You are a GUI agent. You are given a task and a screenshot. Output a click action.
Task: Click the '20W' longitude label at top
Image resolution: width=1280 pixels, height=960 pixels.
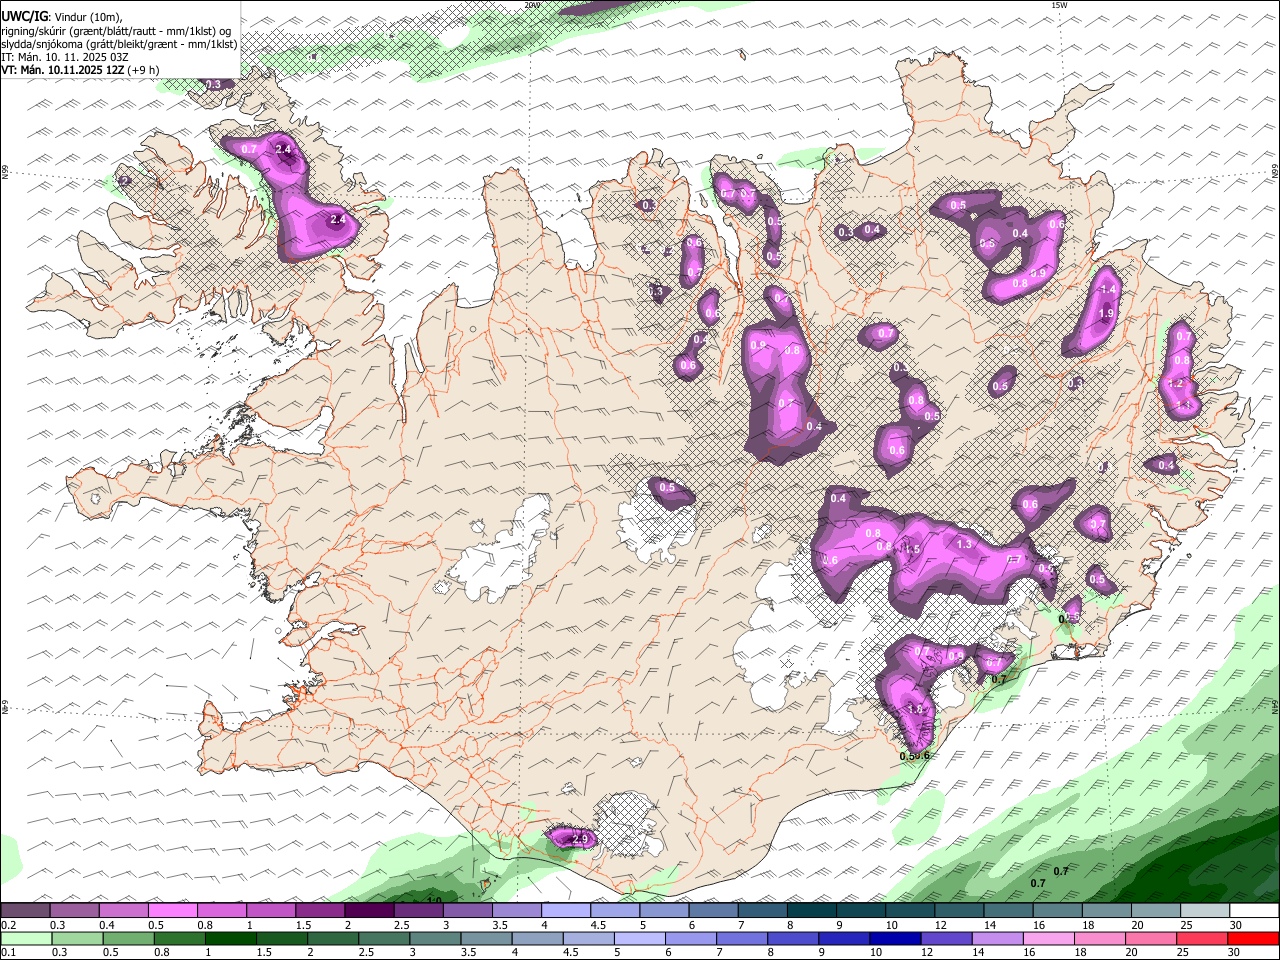[532, 5]
